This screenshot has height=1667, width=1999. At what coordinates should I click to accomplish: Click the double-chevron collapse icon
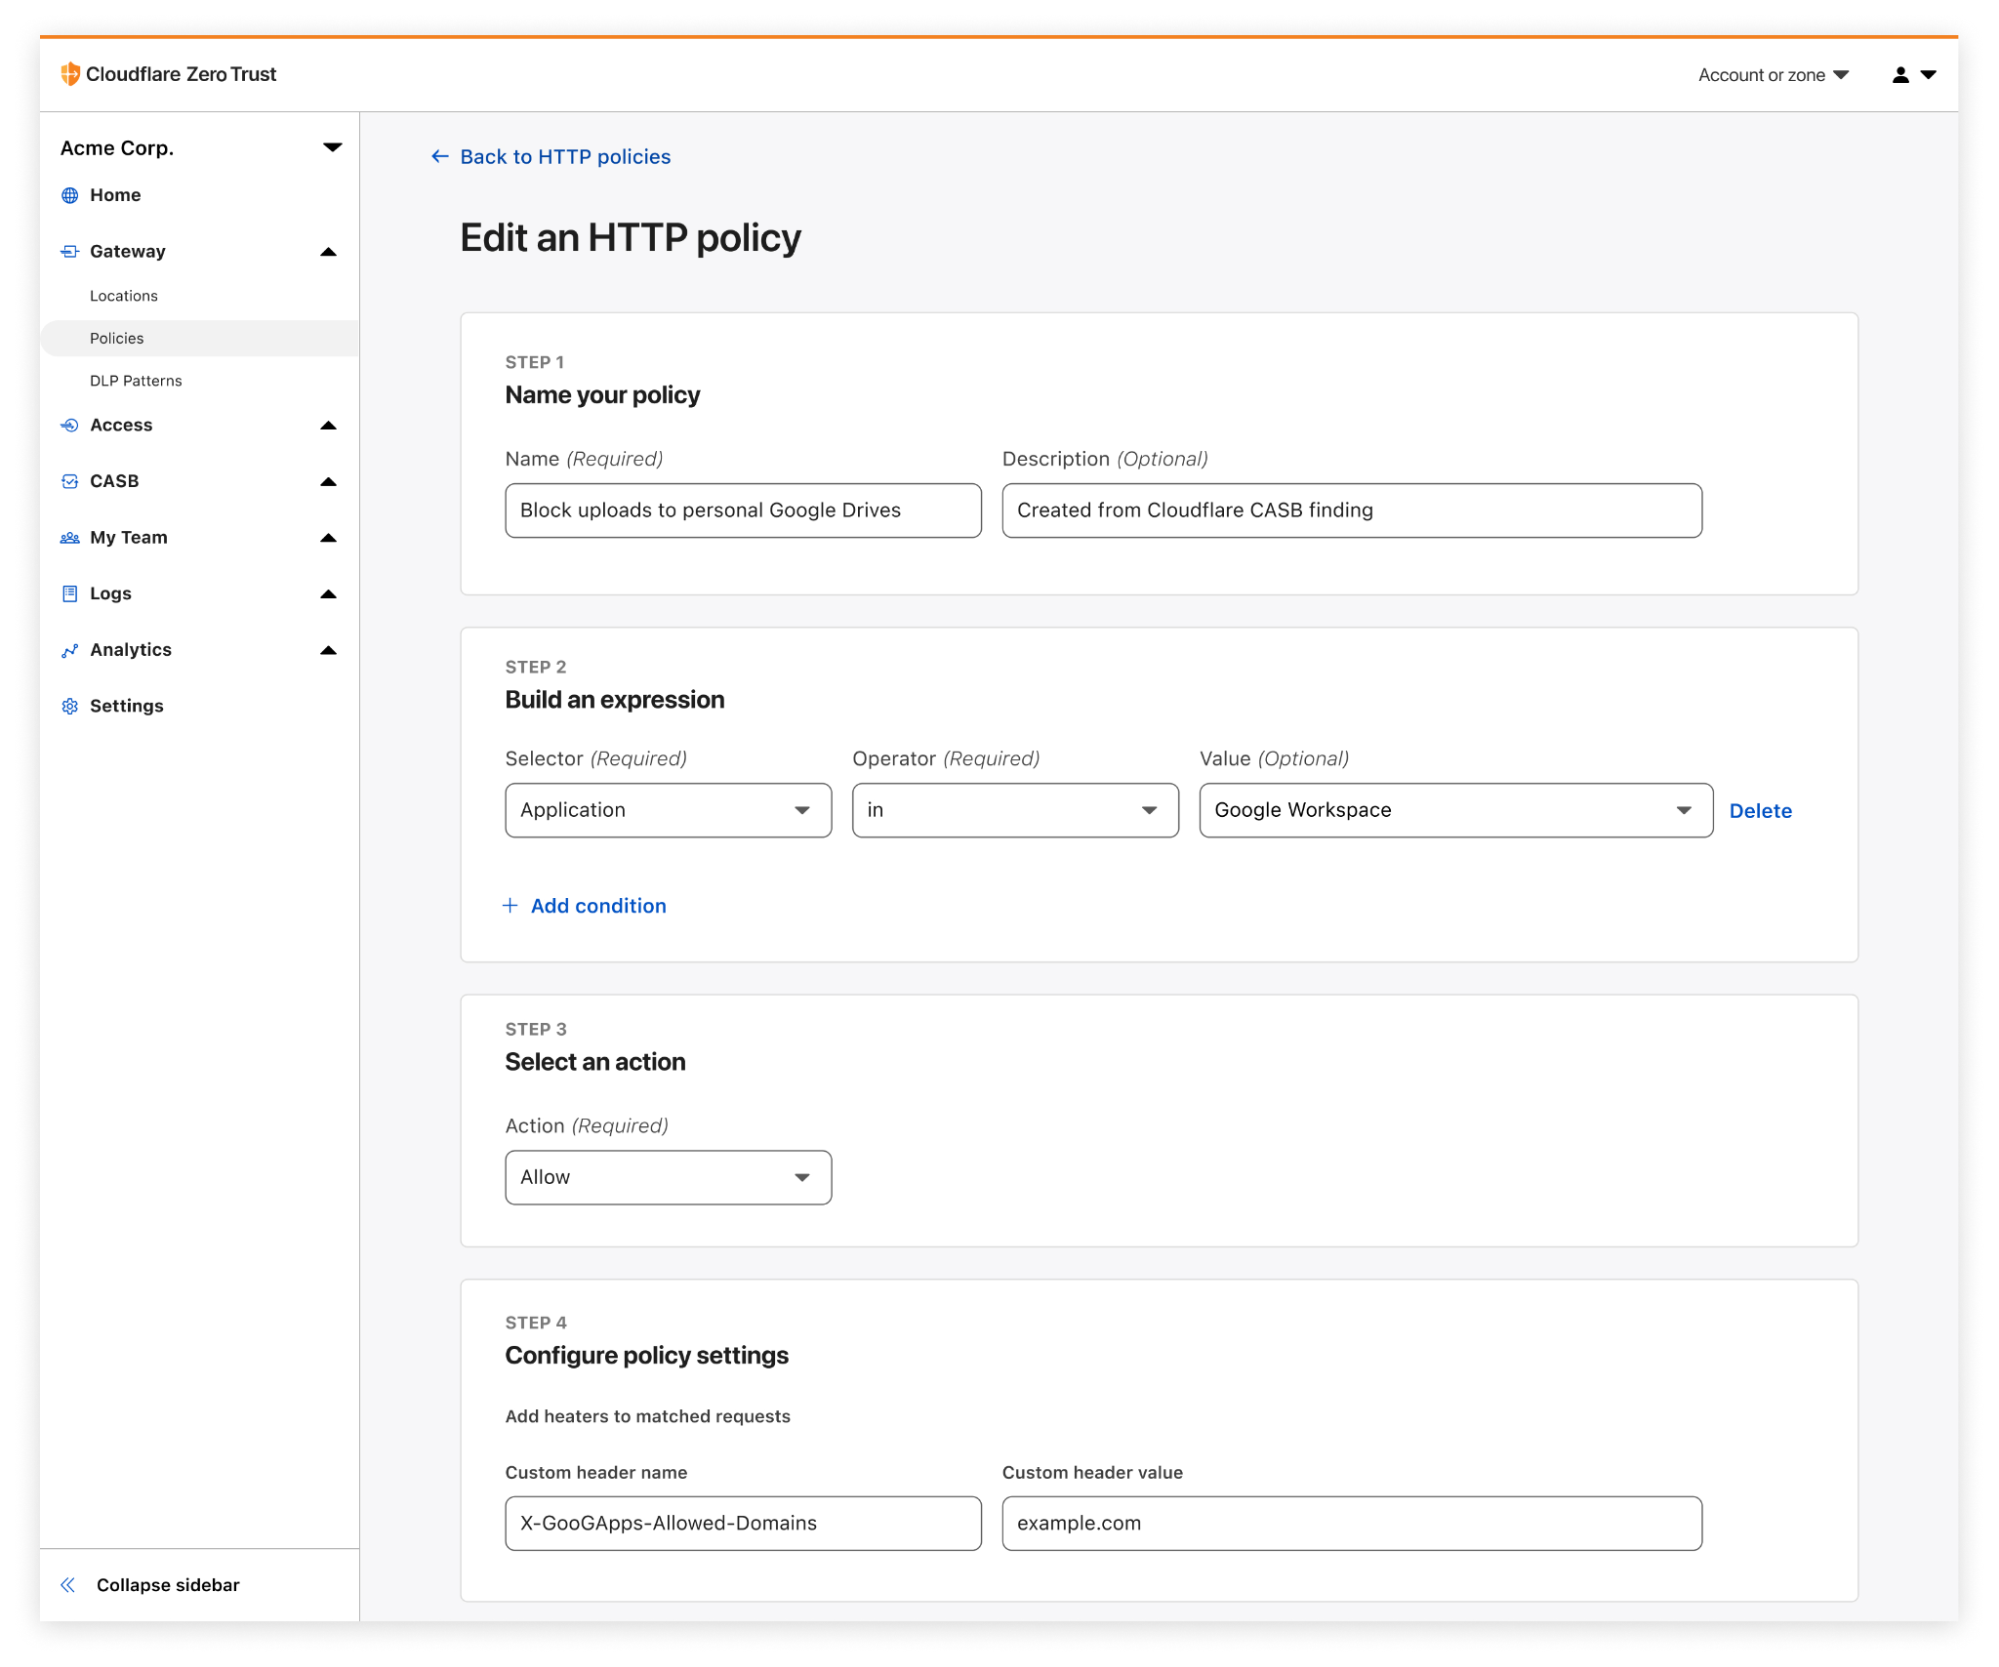click(68, 1585)
